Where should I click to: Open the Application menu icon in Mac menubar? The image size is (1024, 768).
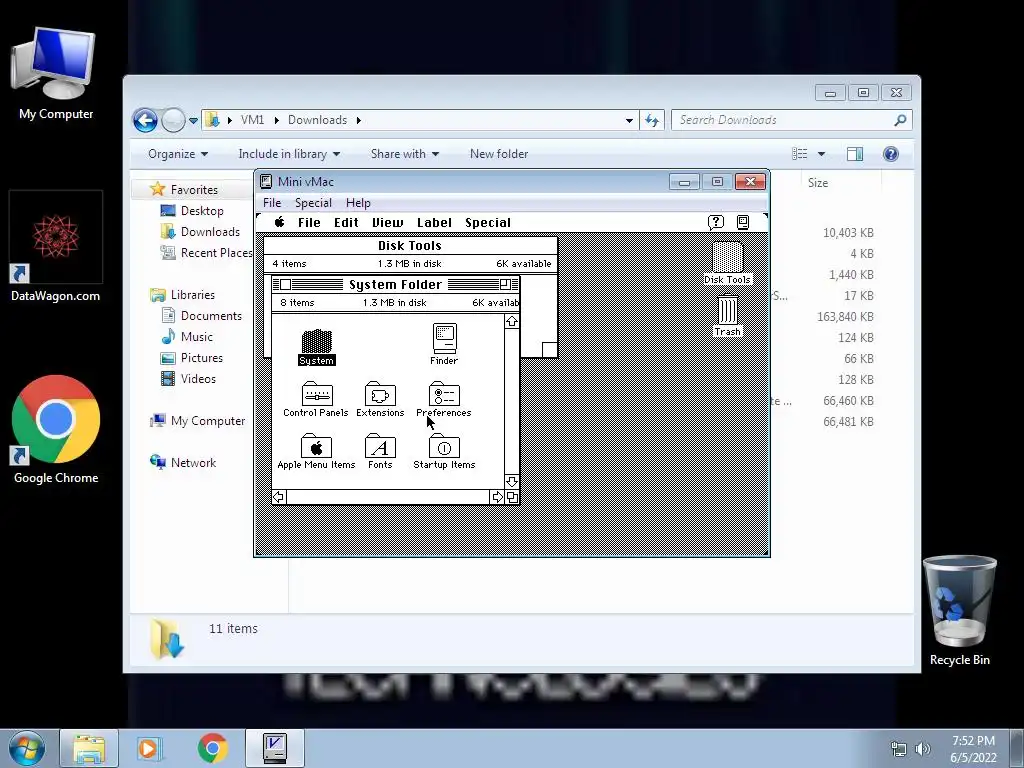743,222
